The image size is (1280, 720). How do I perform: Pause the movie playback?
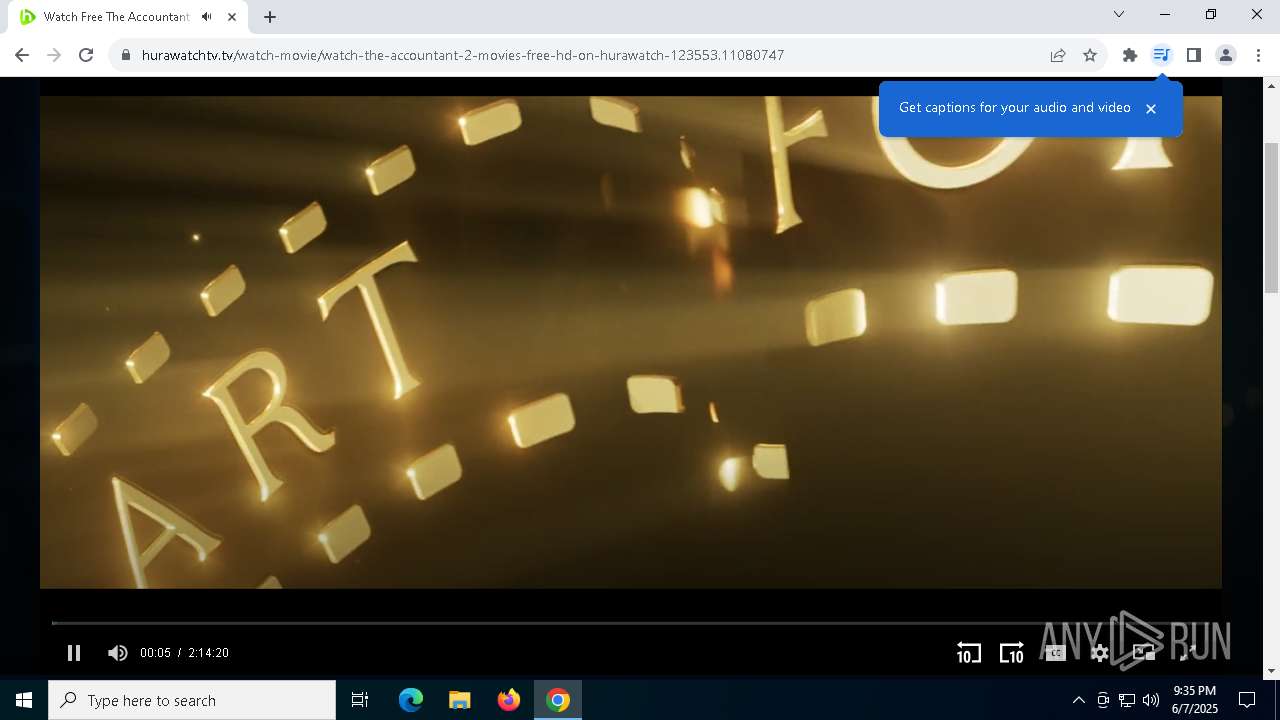[x=74, y=653]
